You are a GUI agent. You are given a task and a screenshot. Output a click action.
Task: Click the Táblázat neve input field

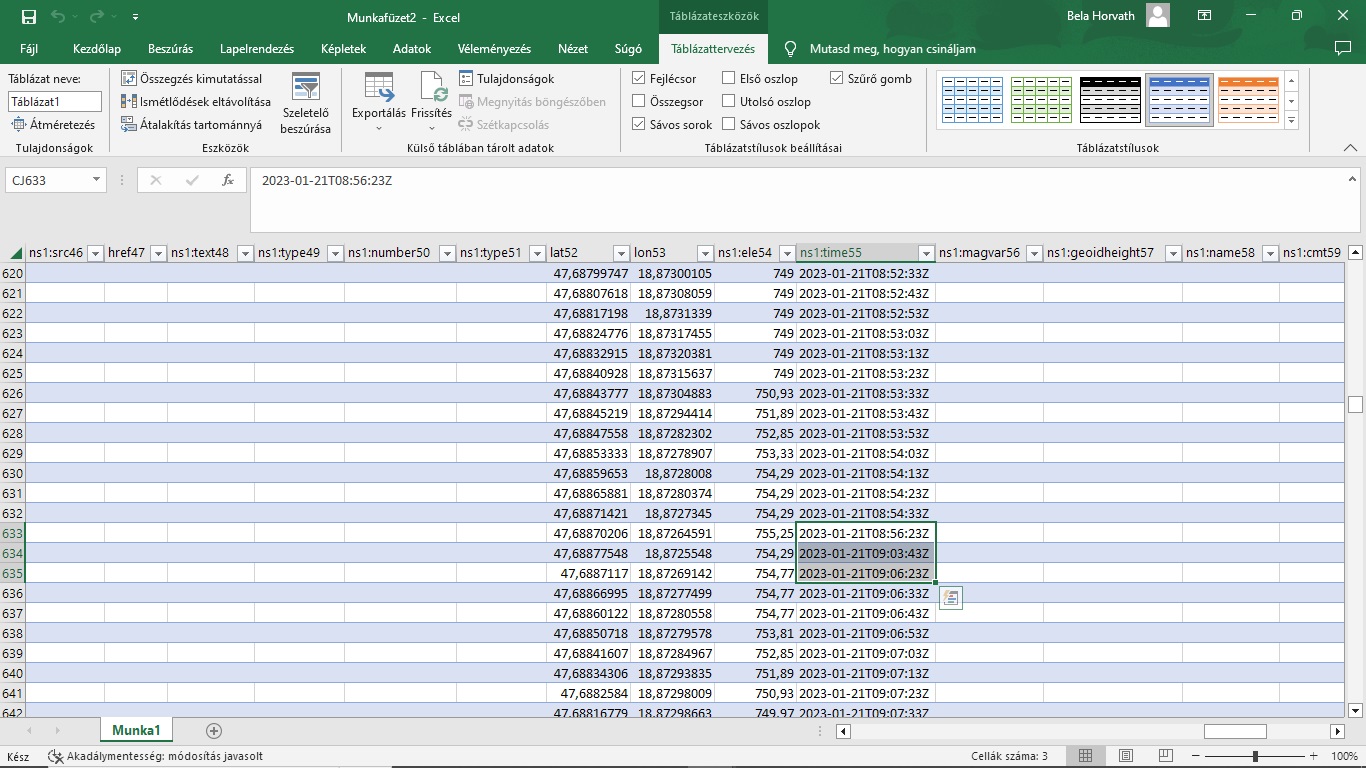coord(55,101)
